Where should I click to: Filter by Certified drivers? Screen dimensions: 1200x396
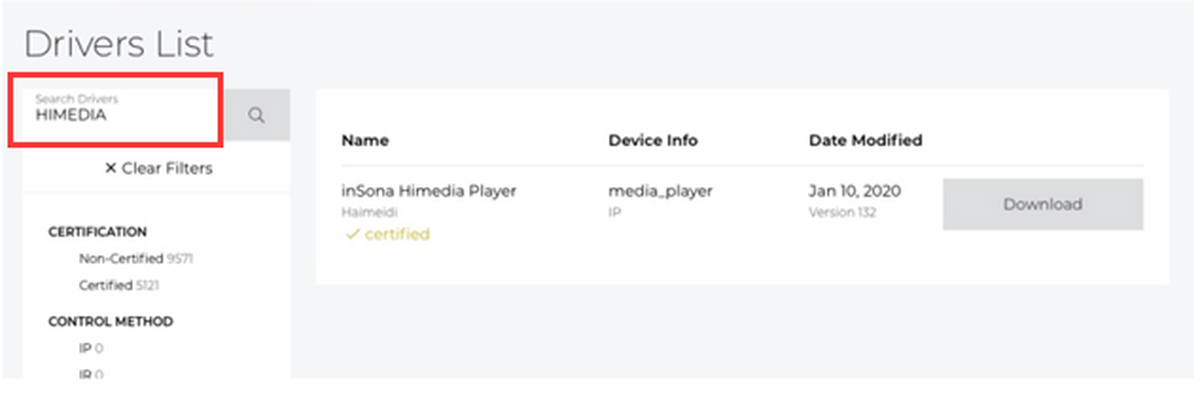[120, 285]
